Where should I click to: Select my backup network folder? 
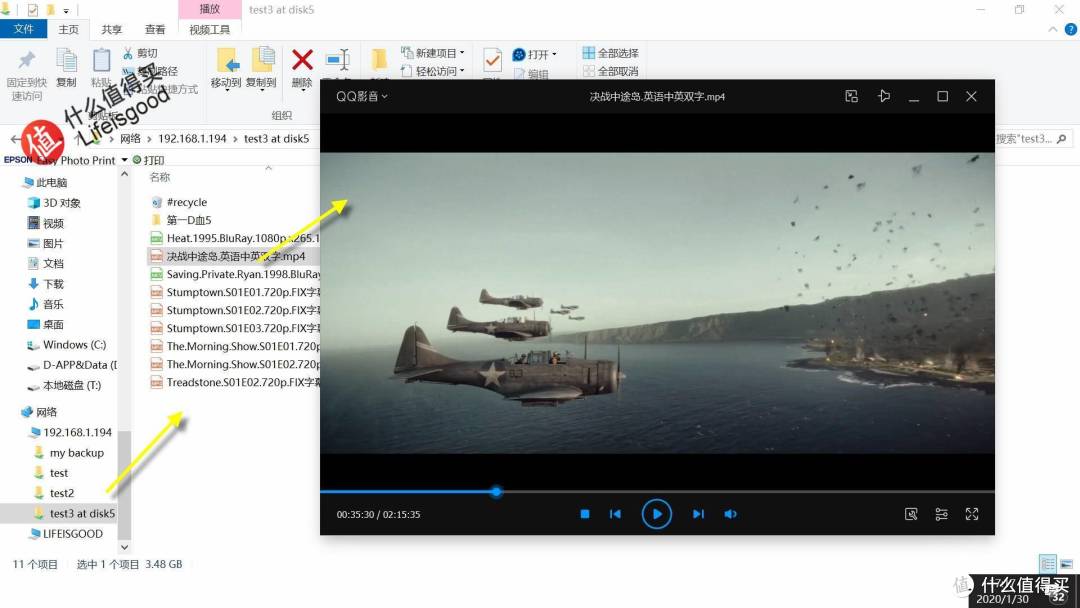click(69, 452)
